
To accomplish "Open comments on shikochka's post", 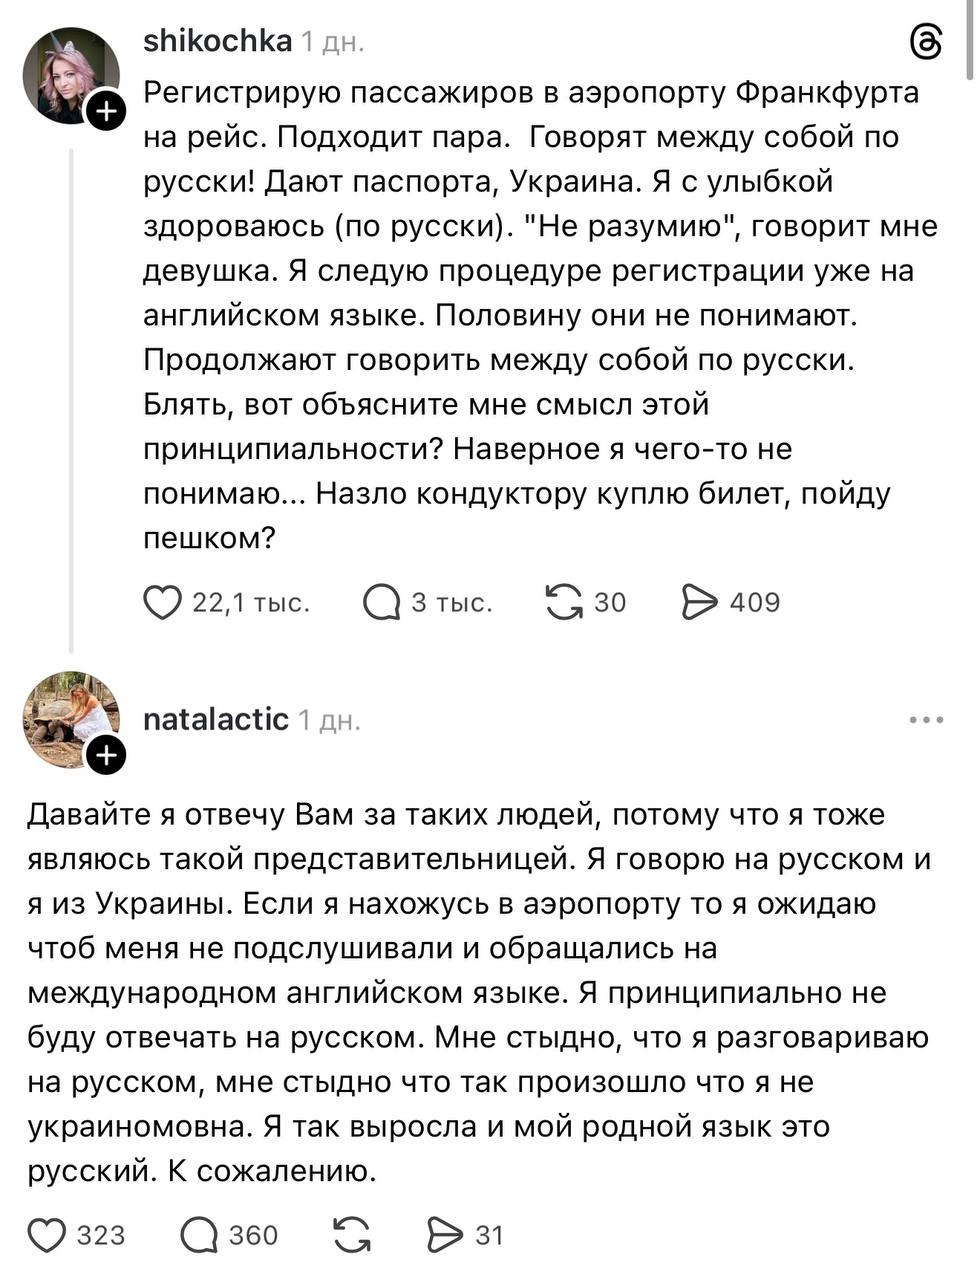I will pos(381,602).
